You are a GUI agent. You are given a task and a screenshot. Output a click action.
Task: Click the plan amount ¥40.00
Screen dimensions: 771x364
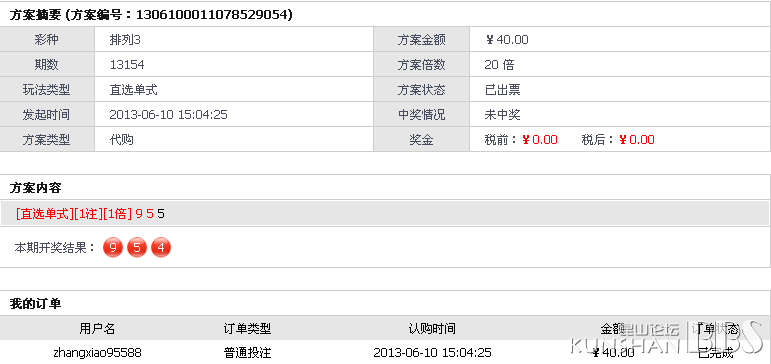click(x=506, y=40)
